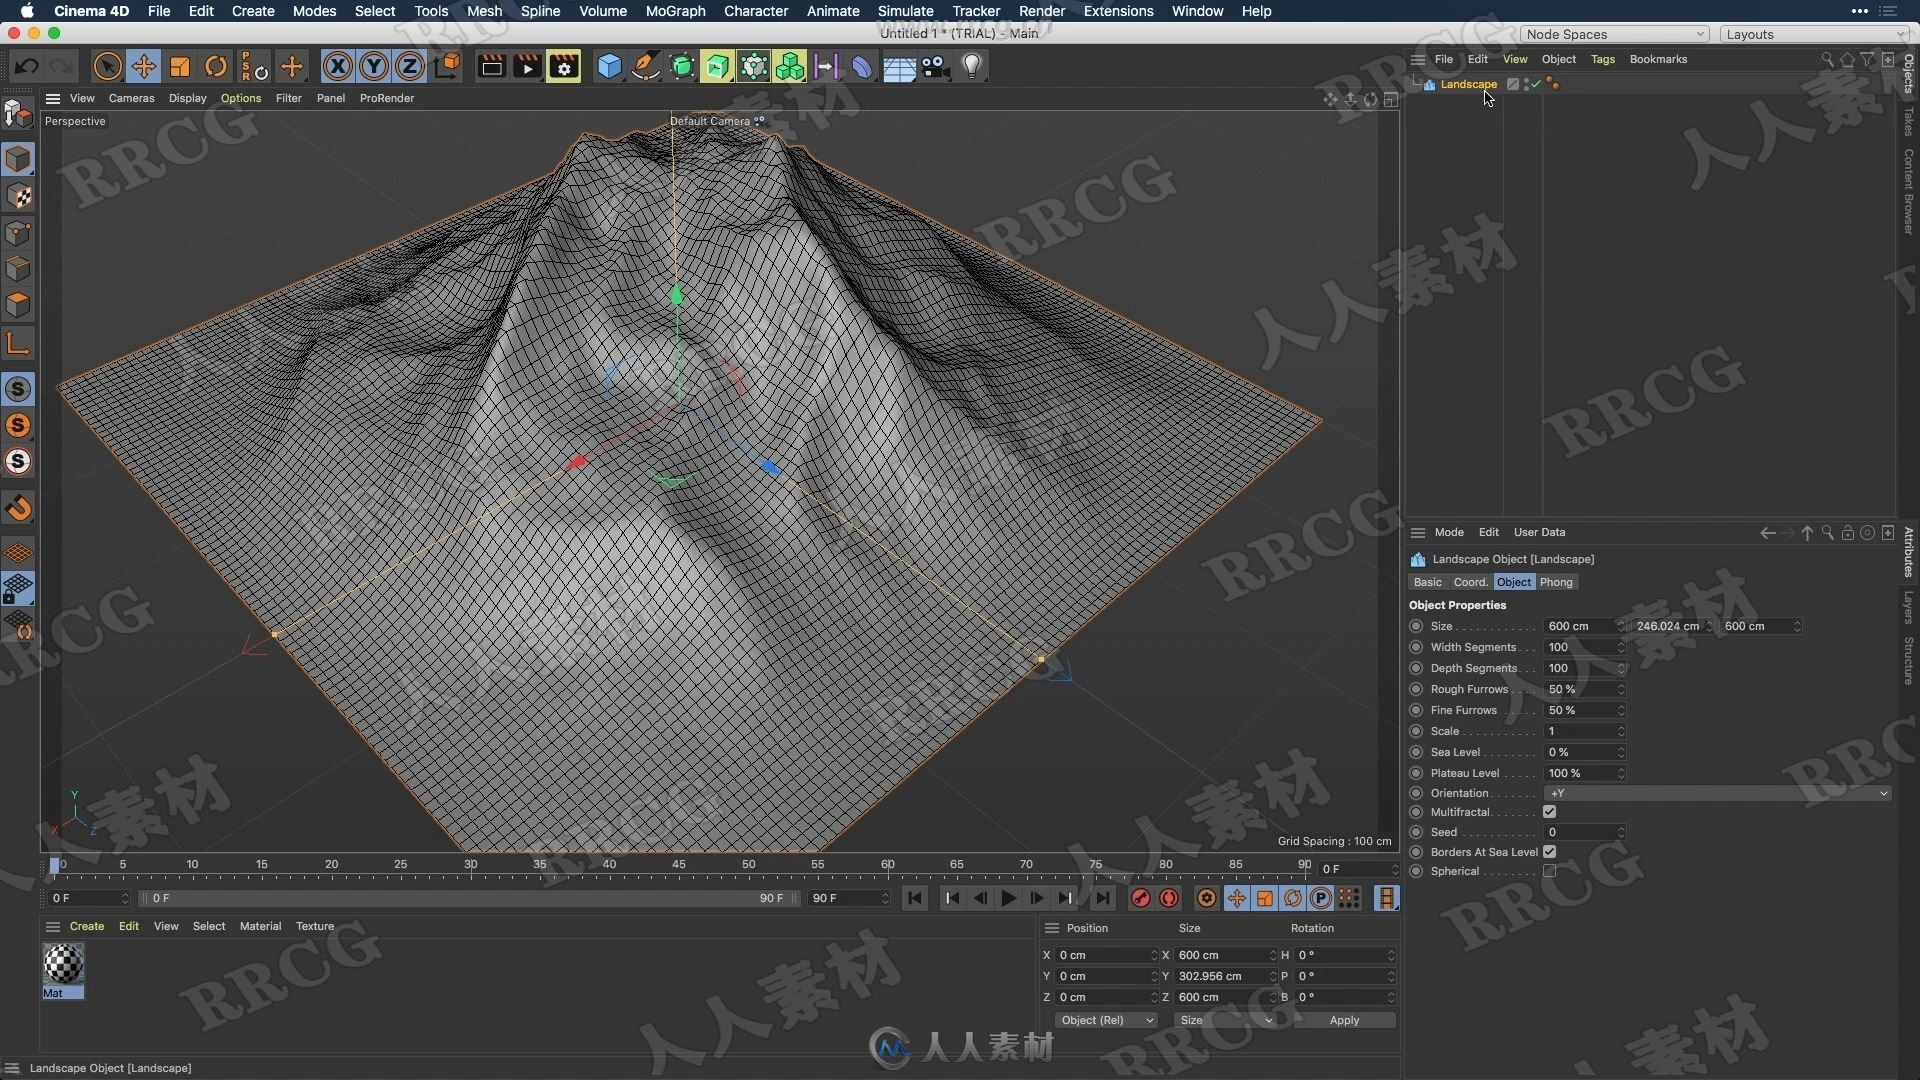Open Object Manager Tags menu
Screen dimensions: 1920x1080
point(1603,59)
